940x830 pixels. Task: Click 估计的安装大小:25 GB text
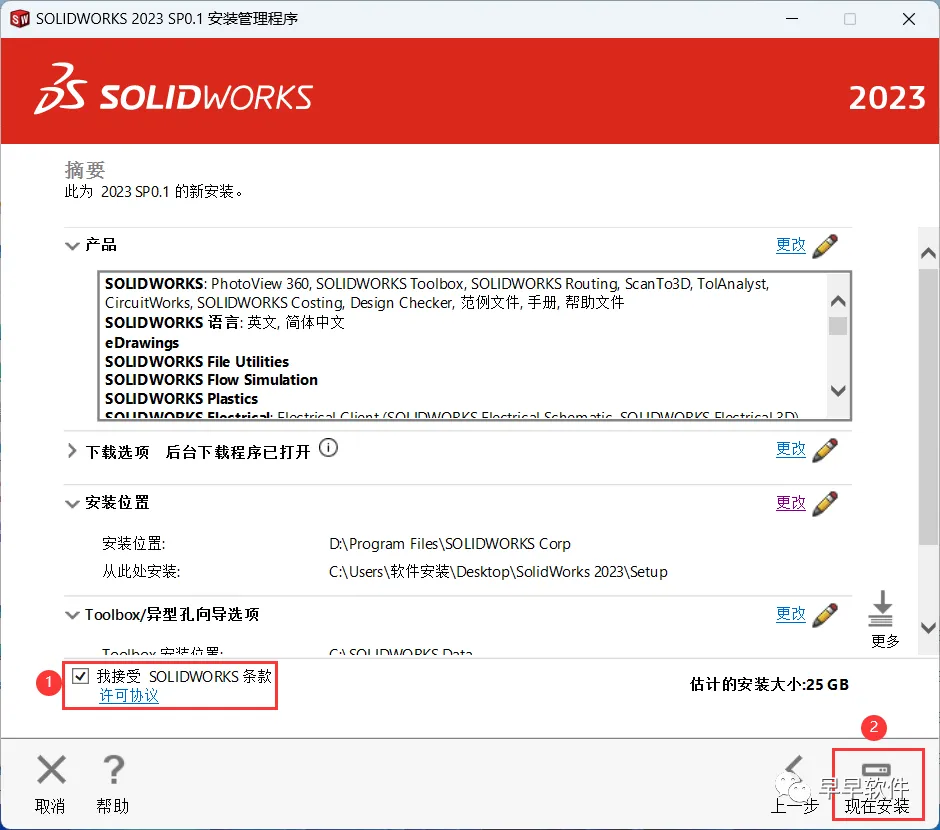click(769, 684)
